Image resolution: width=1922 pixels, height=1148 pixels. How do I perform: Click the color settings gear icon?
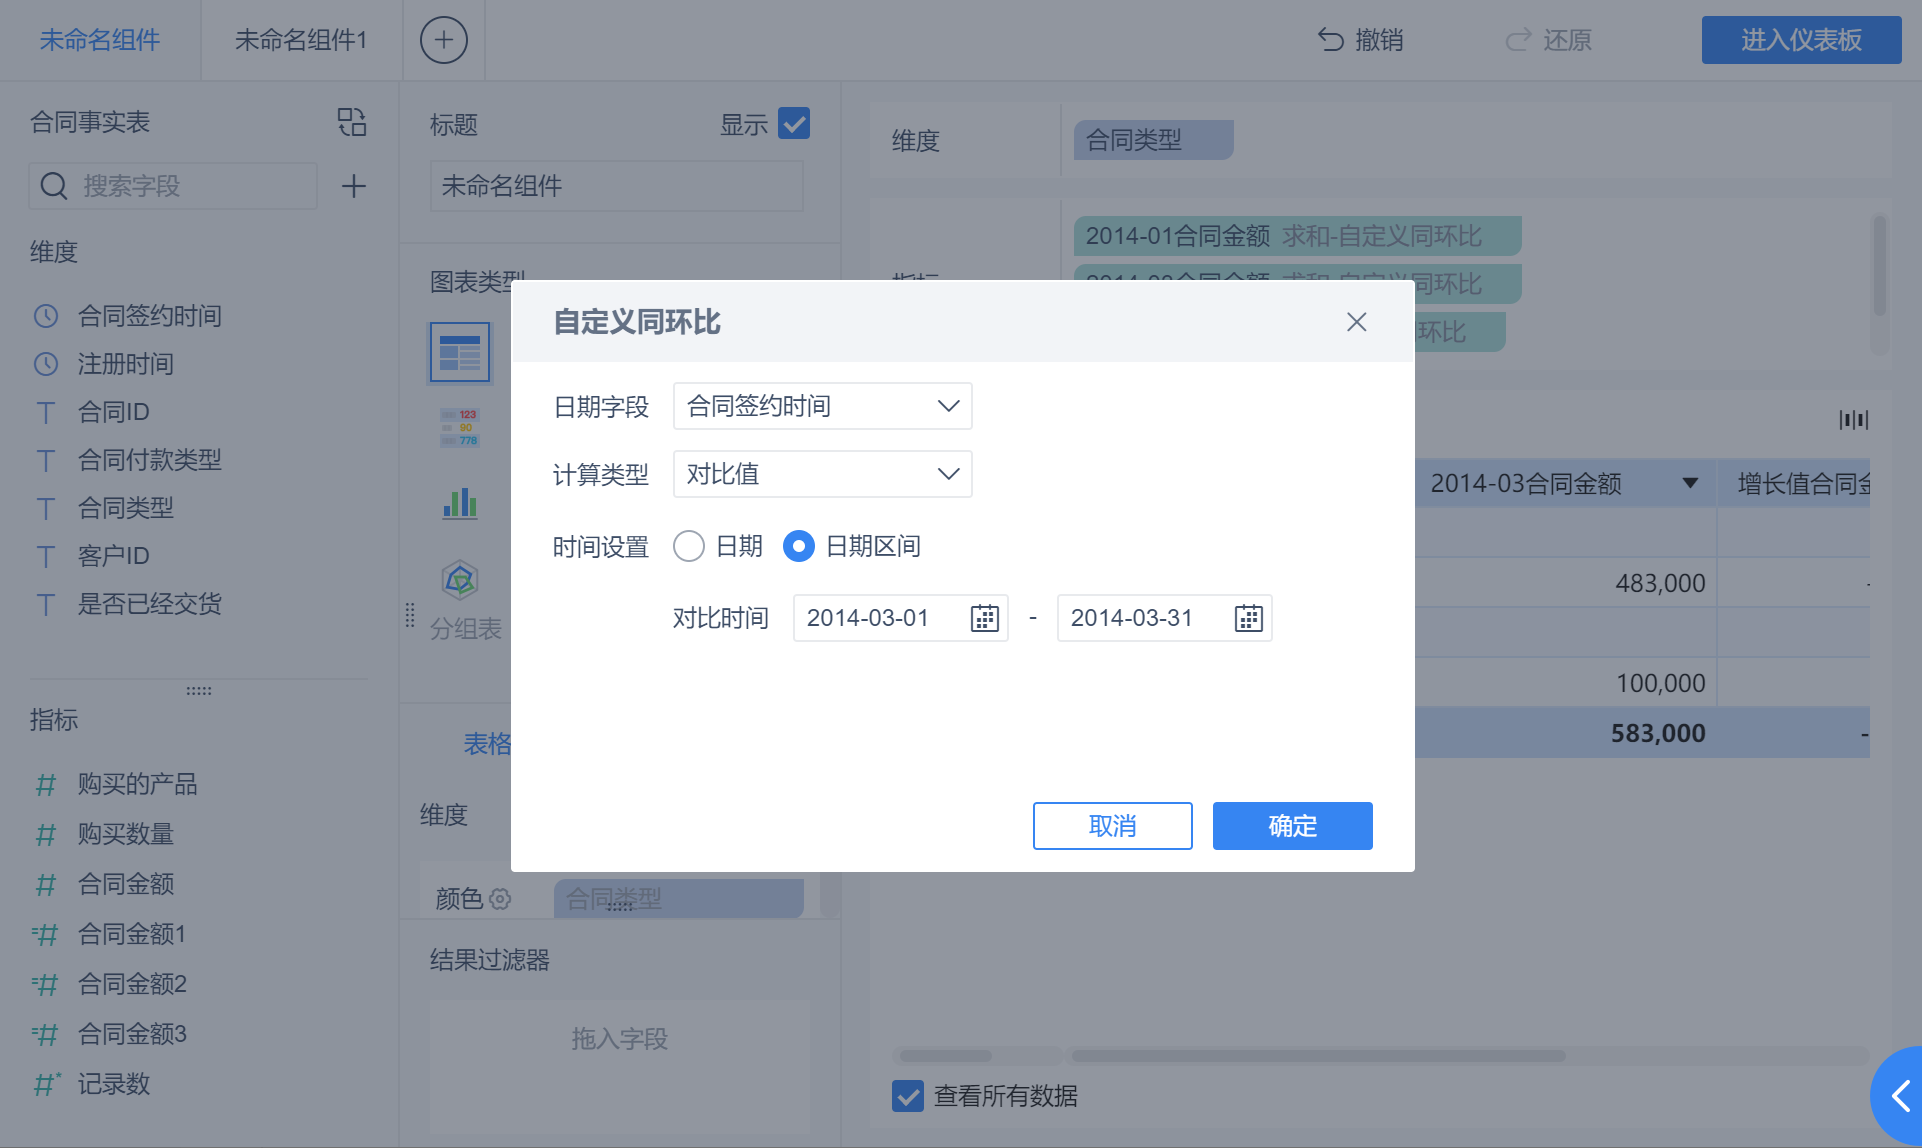click(x=500, y=899)
